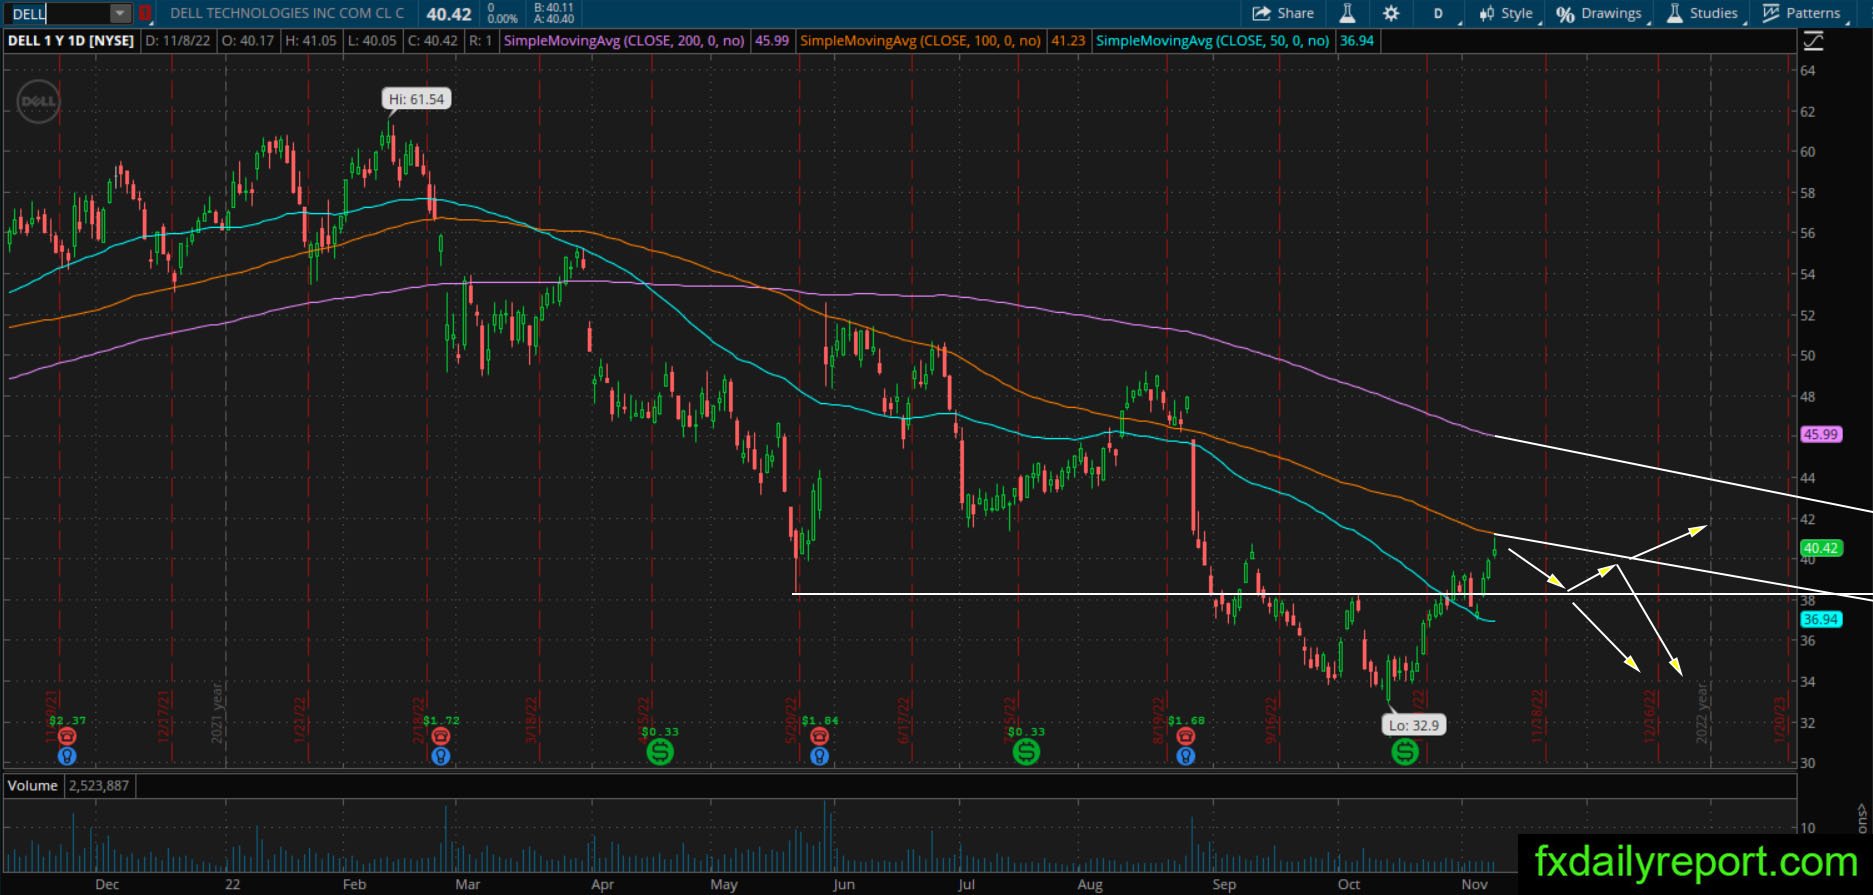Click the B: 40.11 bid quote
The width and height of the screenshot is (1873, 895).
[x=554, y=7]
